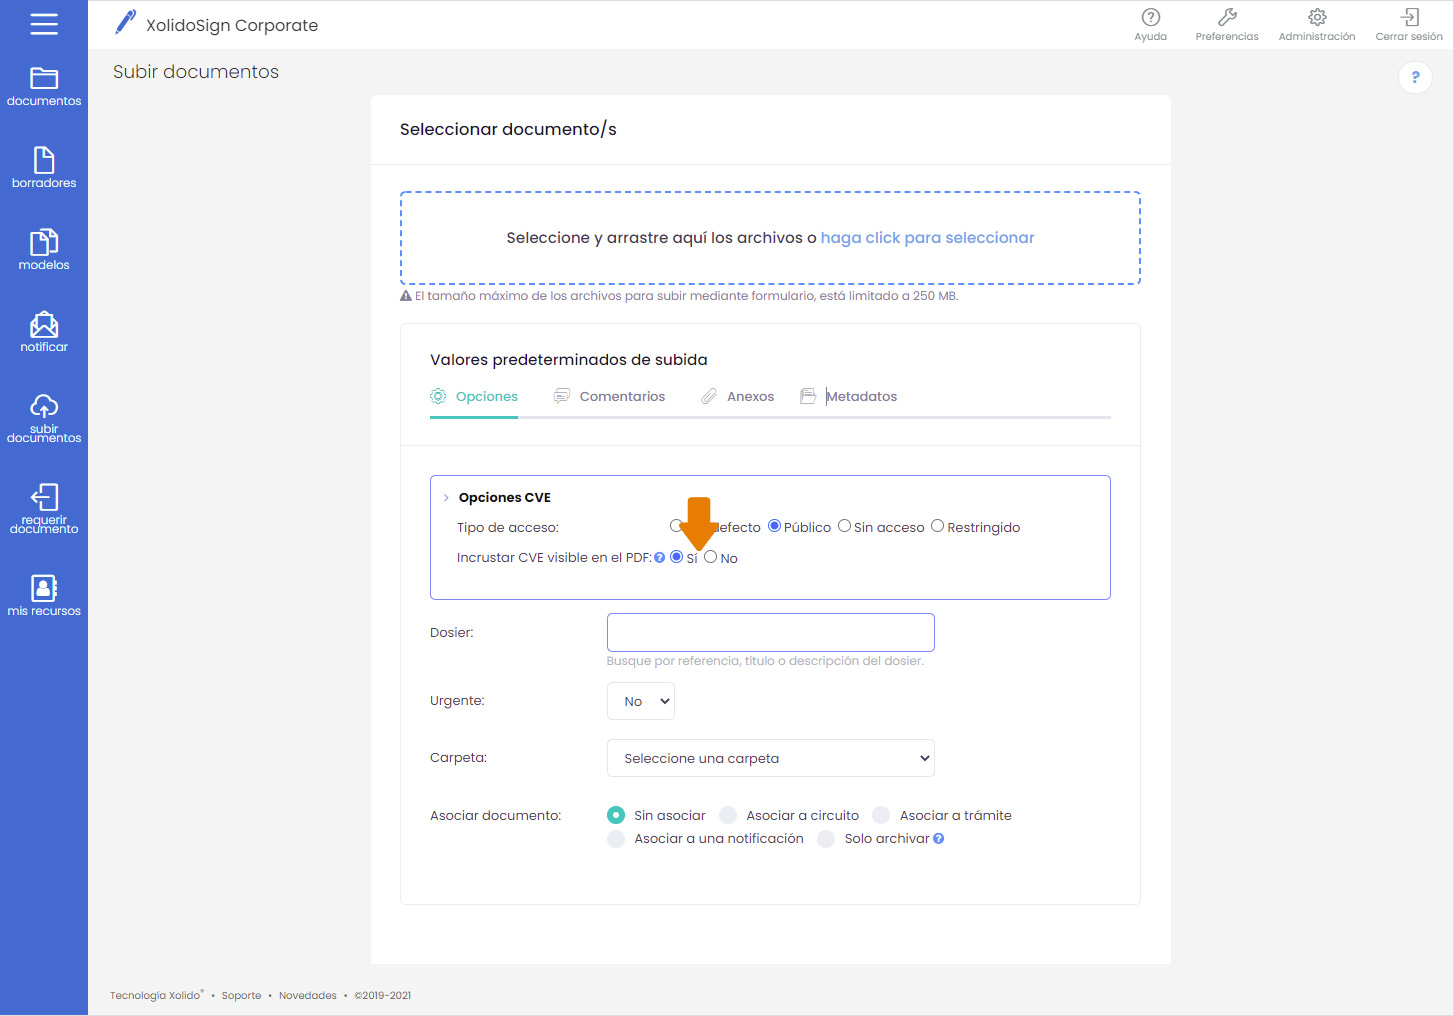
Task: Open the documentos folder in sidebar
Action: [x=44, y=87]
